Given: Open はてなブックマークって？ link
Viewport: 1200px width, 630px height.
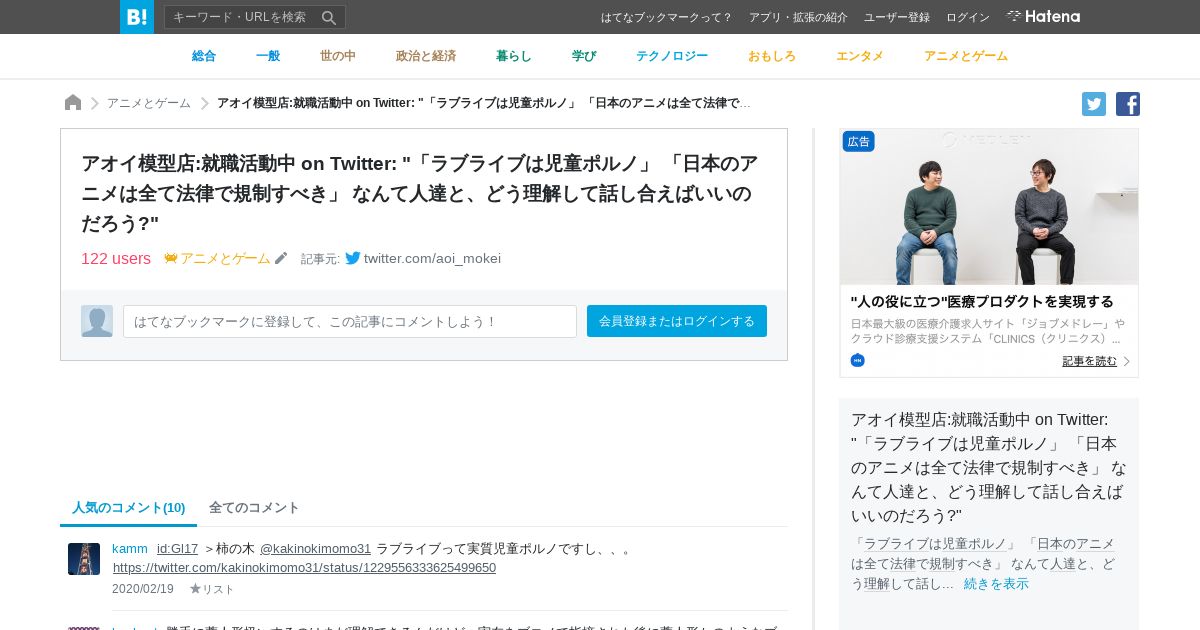Looking at the screenshot, I should [x=667, y=17].
